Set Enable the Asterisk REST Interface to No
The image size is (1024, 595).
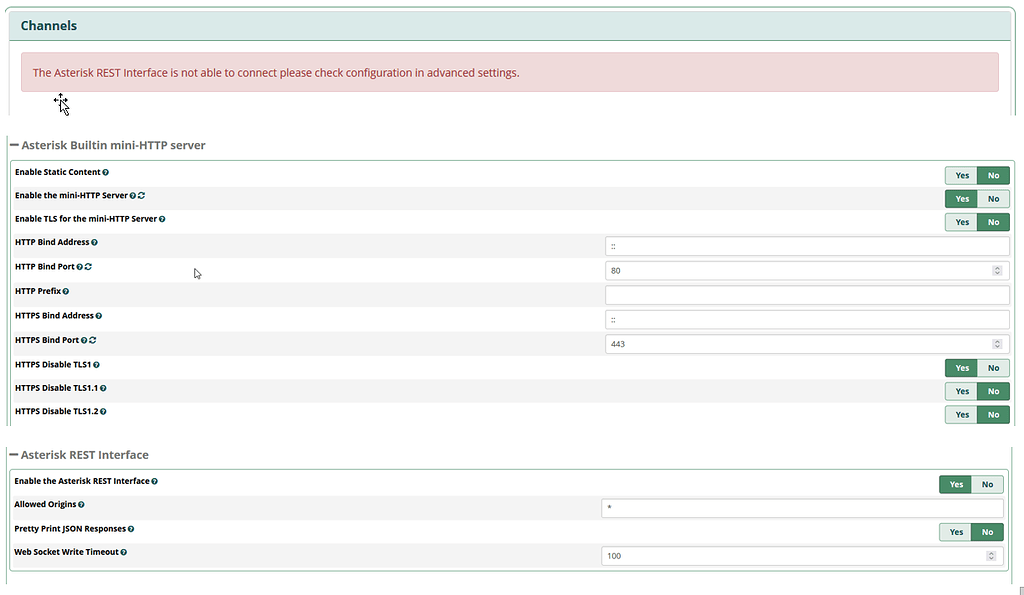point(987,484)
